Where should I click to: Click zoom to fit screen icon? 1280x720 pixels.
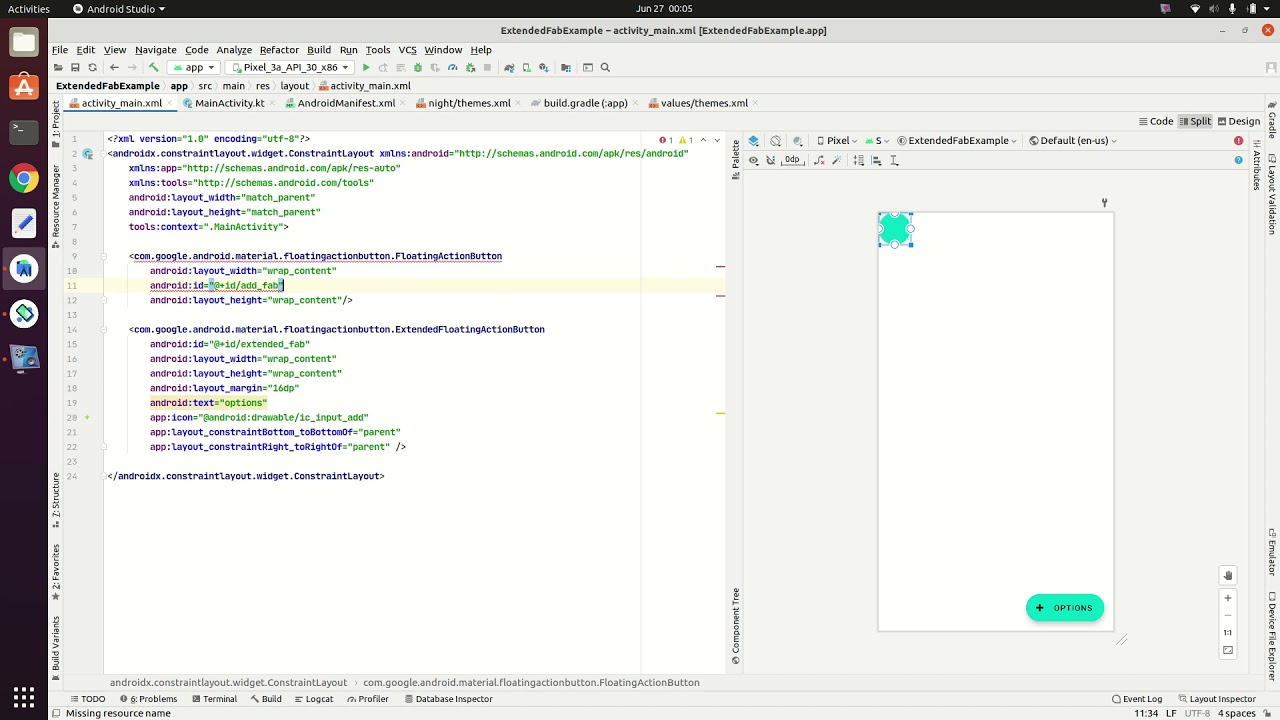click(x=1228, y=650)
